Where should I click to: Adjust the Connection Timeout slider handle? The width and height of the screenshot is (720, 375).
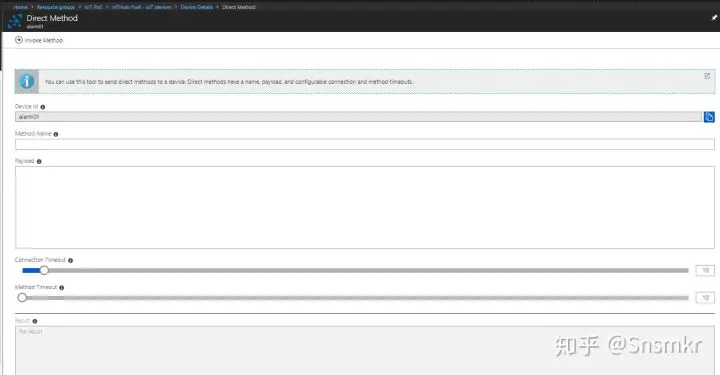pos(44,270)
